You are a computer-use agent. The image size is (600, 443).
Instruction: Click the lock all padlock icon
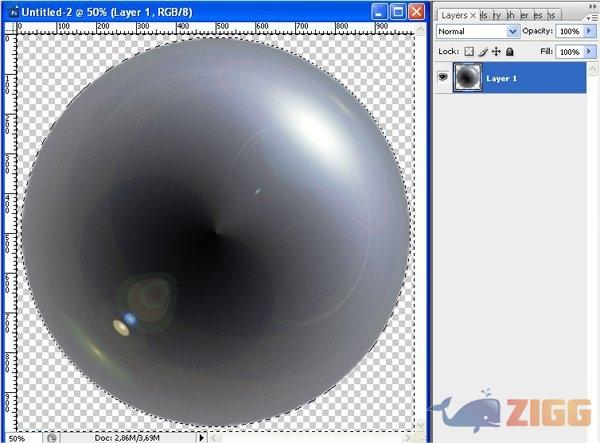(x=509, y=51)
